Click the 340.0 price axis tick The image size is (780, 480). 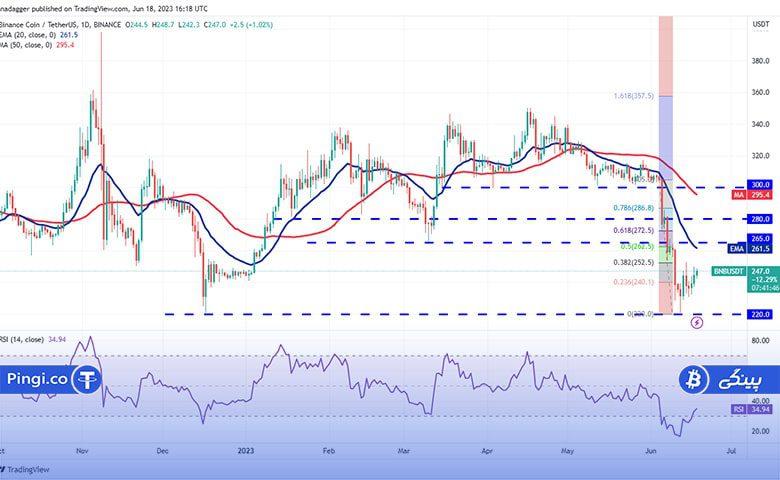pos(760,124)
